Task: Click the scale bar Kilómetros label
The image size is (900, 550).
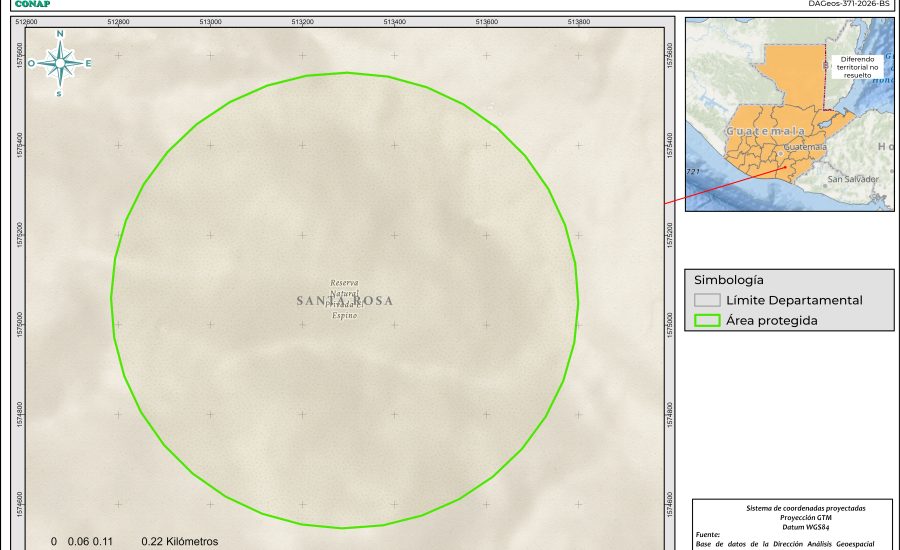Action: point(180,541)
